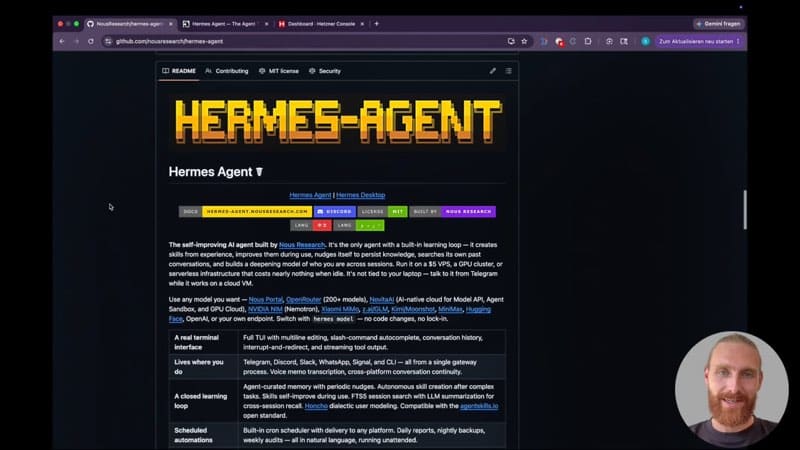The width and height of the screenshot is (800, 450).
Task: Click the presenter webcam video circle
Action: point(731,388)
